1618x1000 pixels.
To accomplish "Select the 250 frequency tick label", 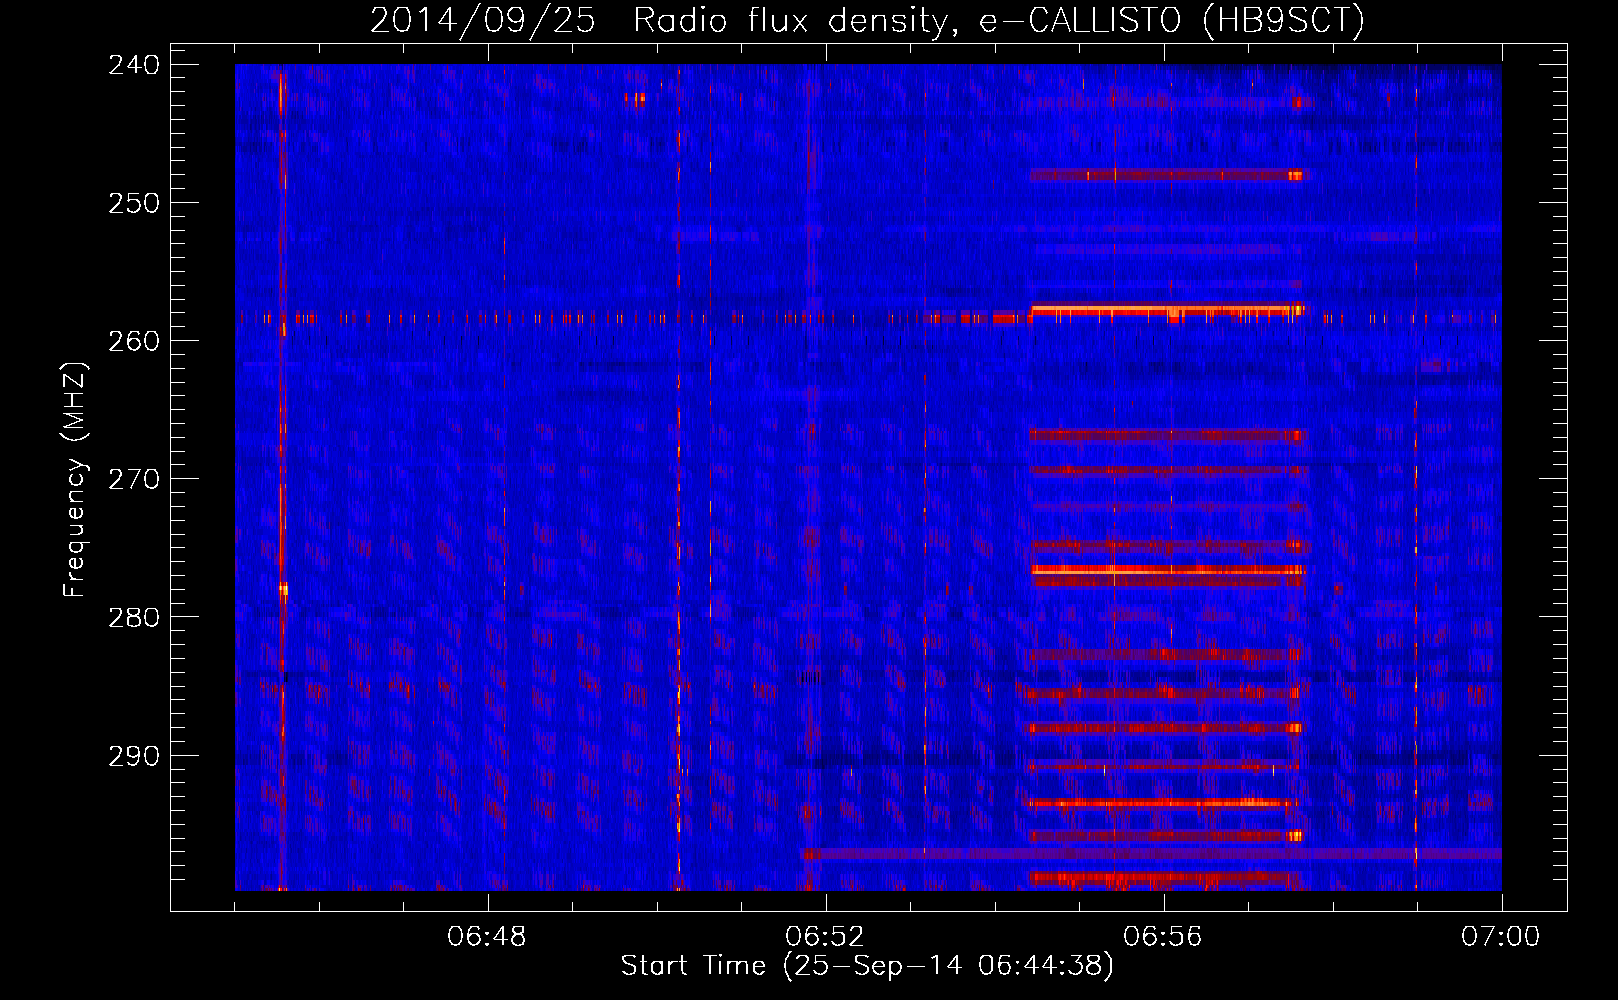I will click(x=132, y=202).
